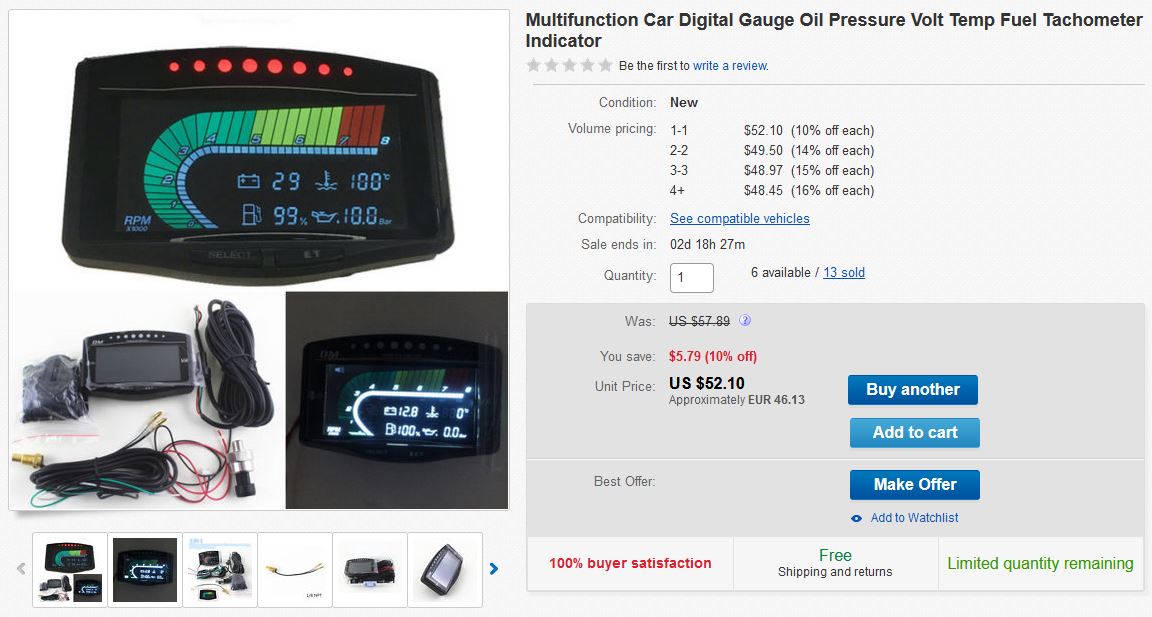
Task: Show next thumbnails with the right arrow
Action: click(x=494, y=569)
